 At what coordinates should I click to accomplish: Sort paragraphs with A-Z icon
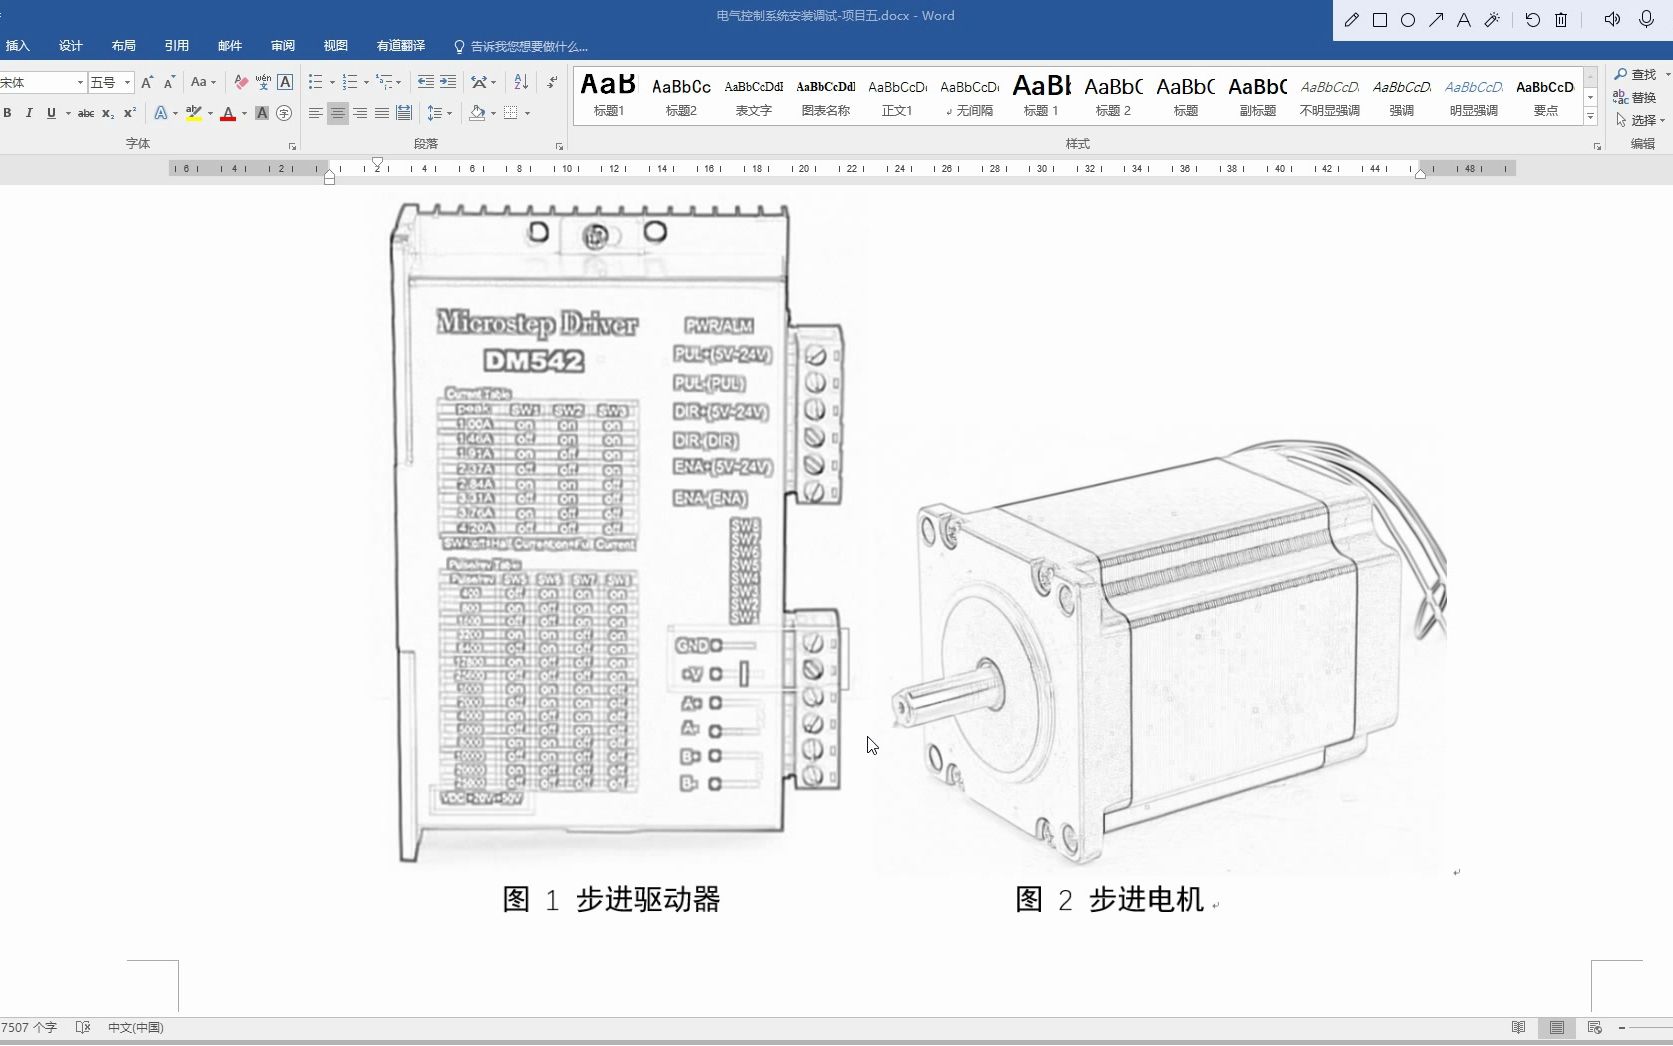[521, 82]
